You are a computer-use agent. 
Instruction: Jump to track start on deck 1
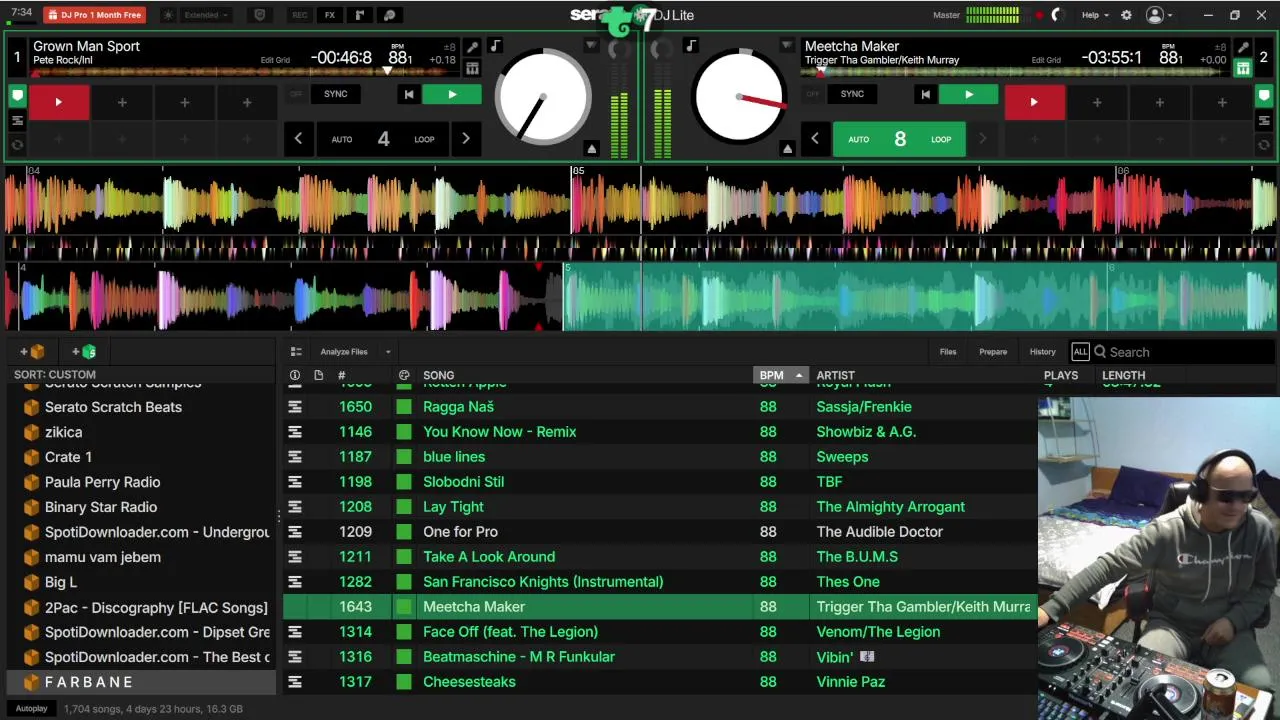pyautogui.click(x=408, y=94)
